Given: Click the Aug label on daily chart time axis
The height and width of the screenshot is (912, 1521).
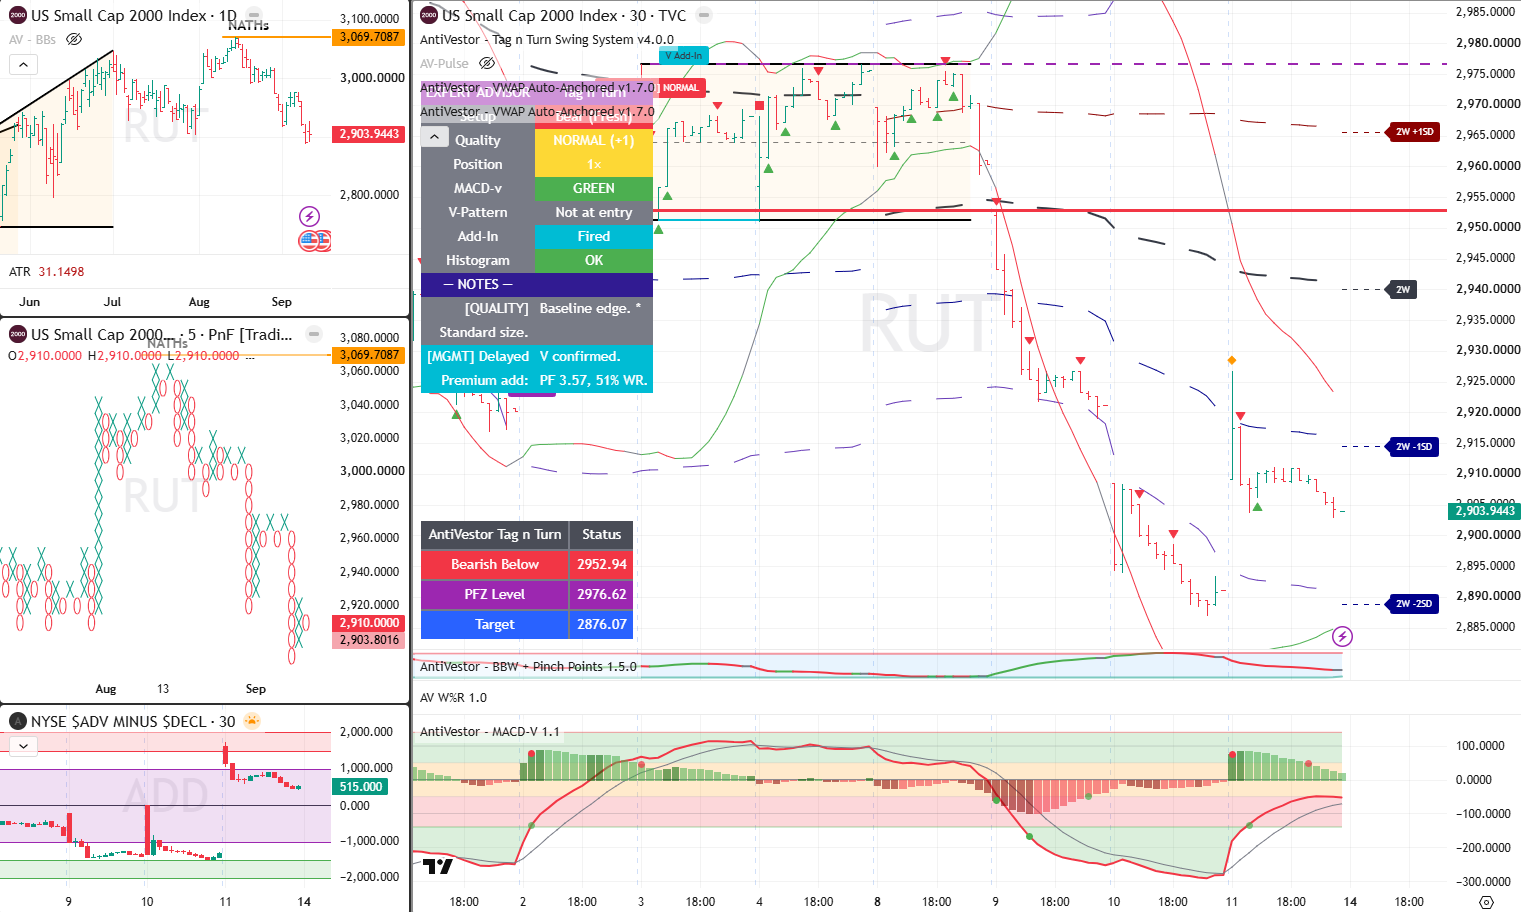Looking at the screenshot, I should [199, 302].
